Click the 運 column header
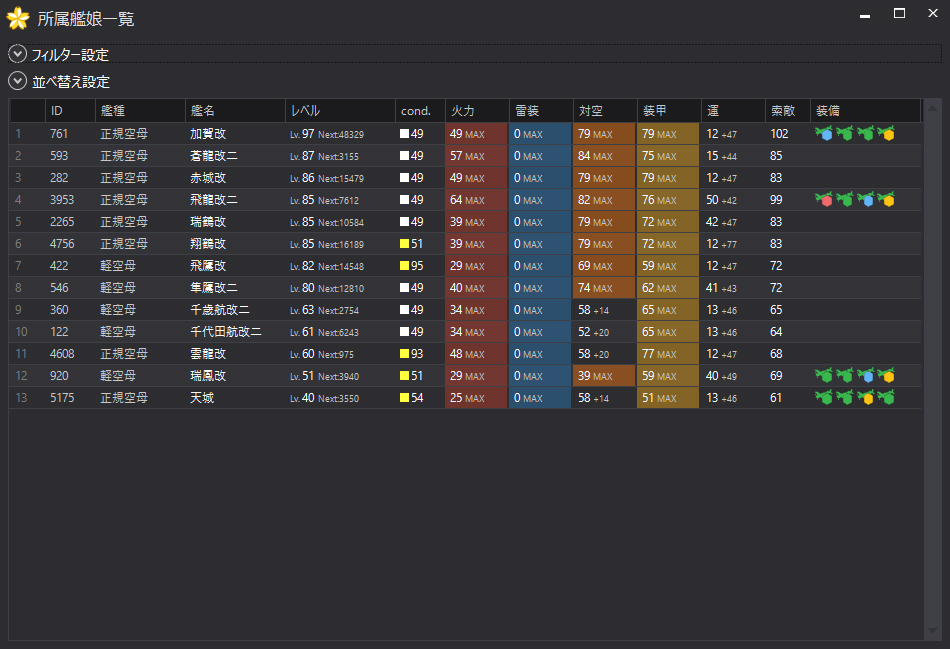The image size is (950, 649). pyautogui.click(x=733, y=111)
